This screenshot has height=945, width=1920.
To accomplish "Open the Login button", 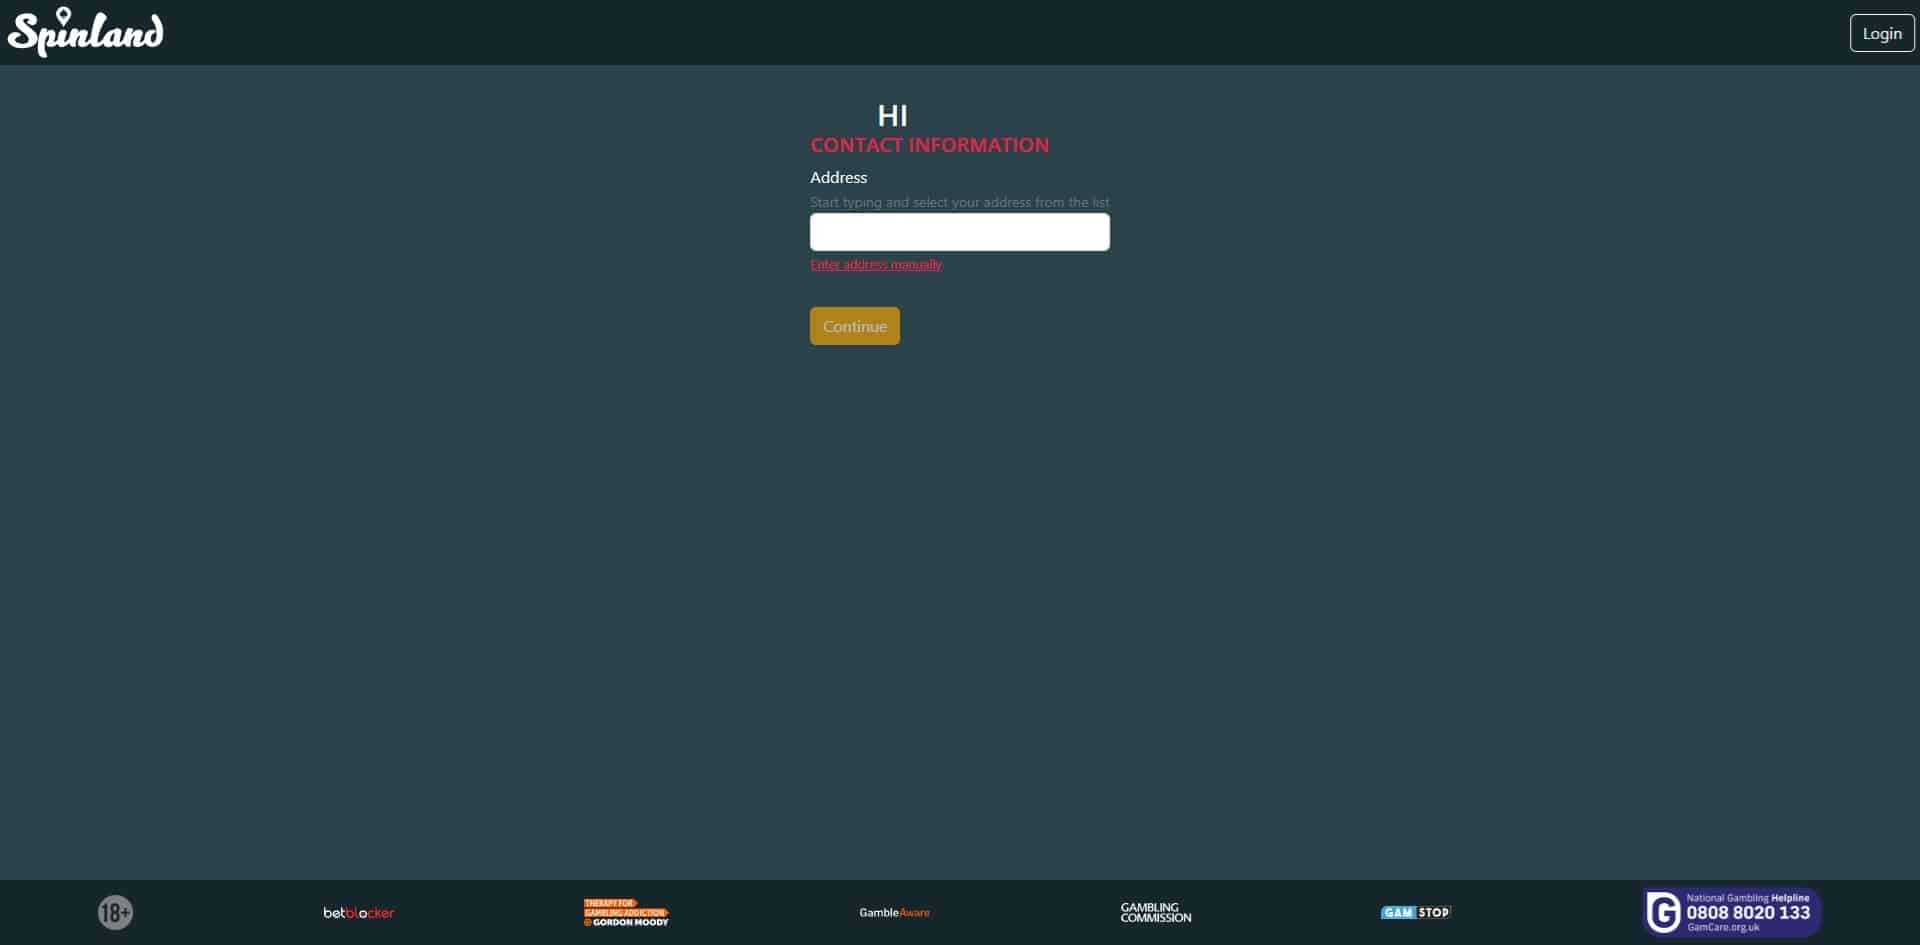I will coord(1881,33).
